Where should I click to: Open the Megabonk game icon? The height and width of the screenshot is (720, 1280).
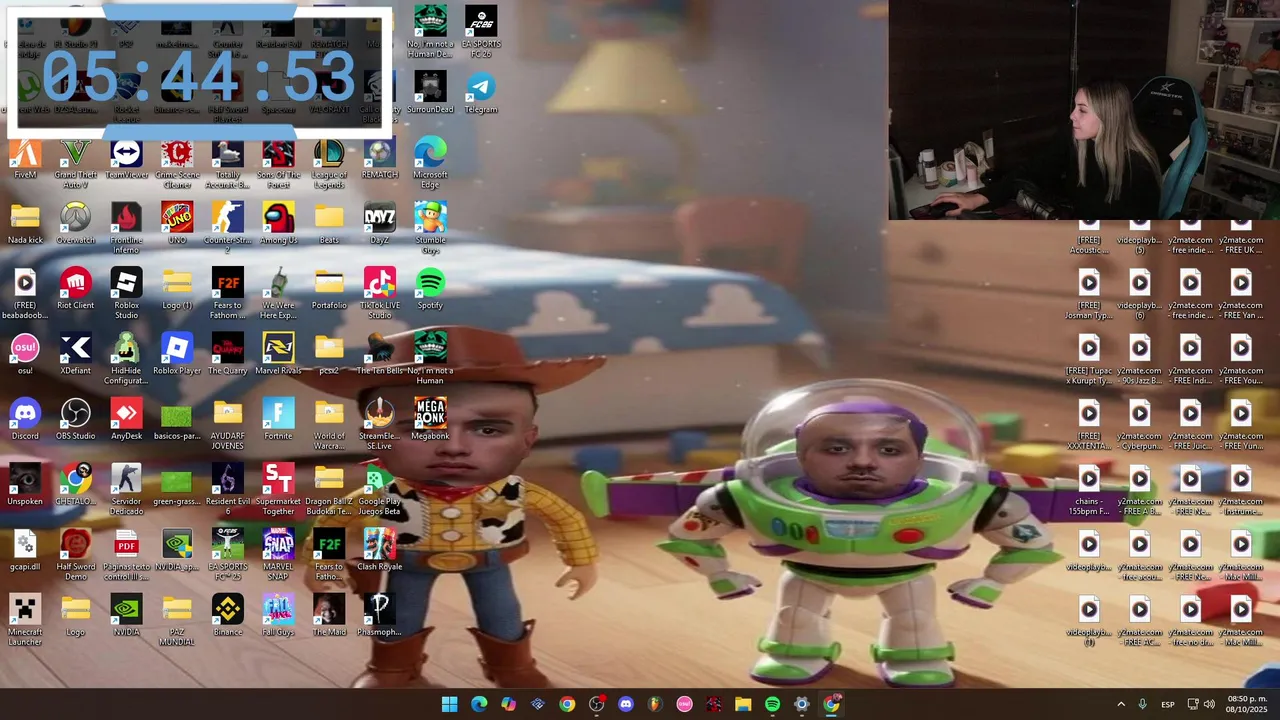pyautogui.click(x=430, y=420)
